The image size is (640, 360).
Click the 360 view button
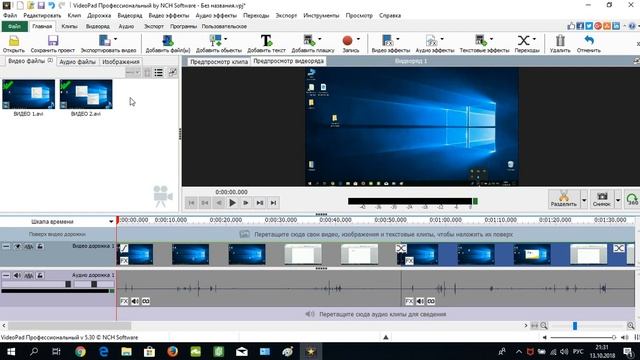click(632, 199)
